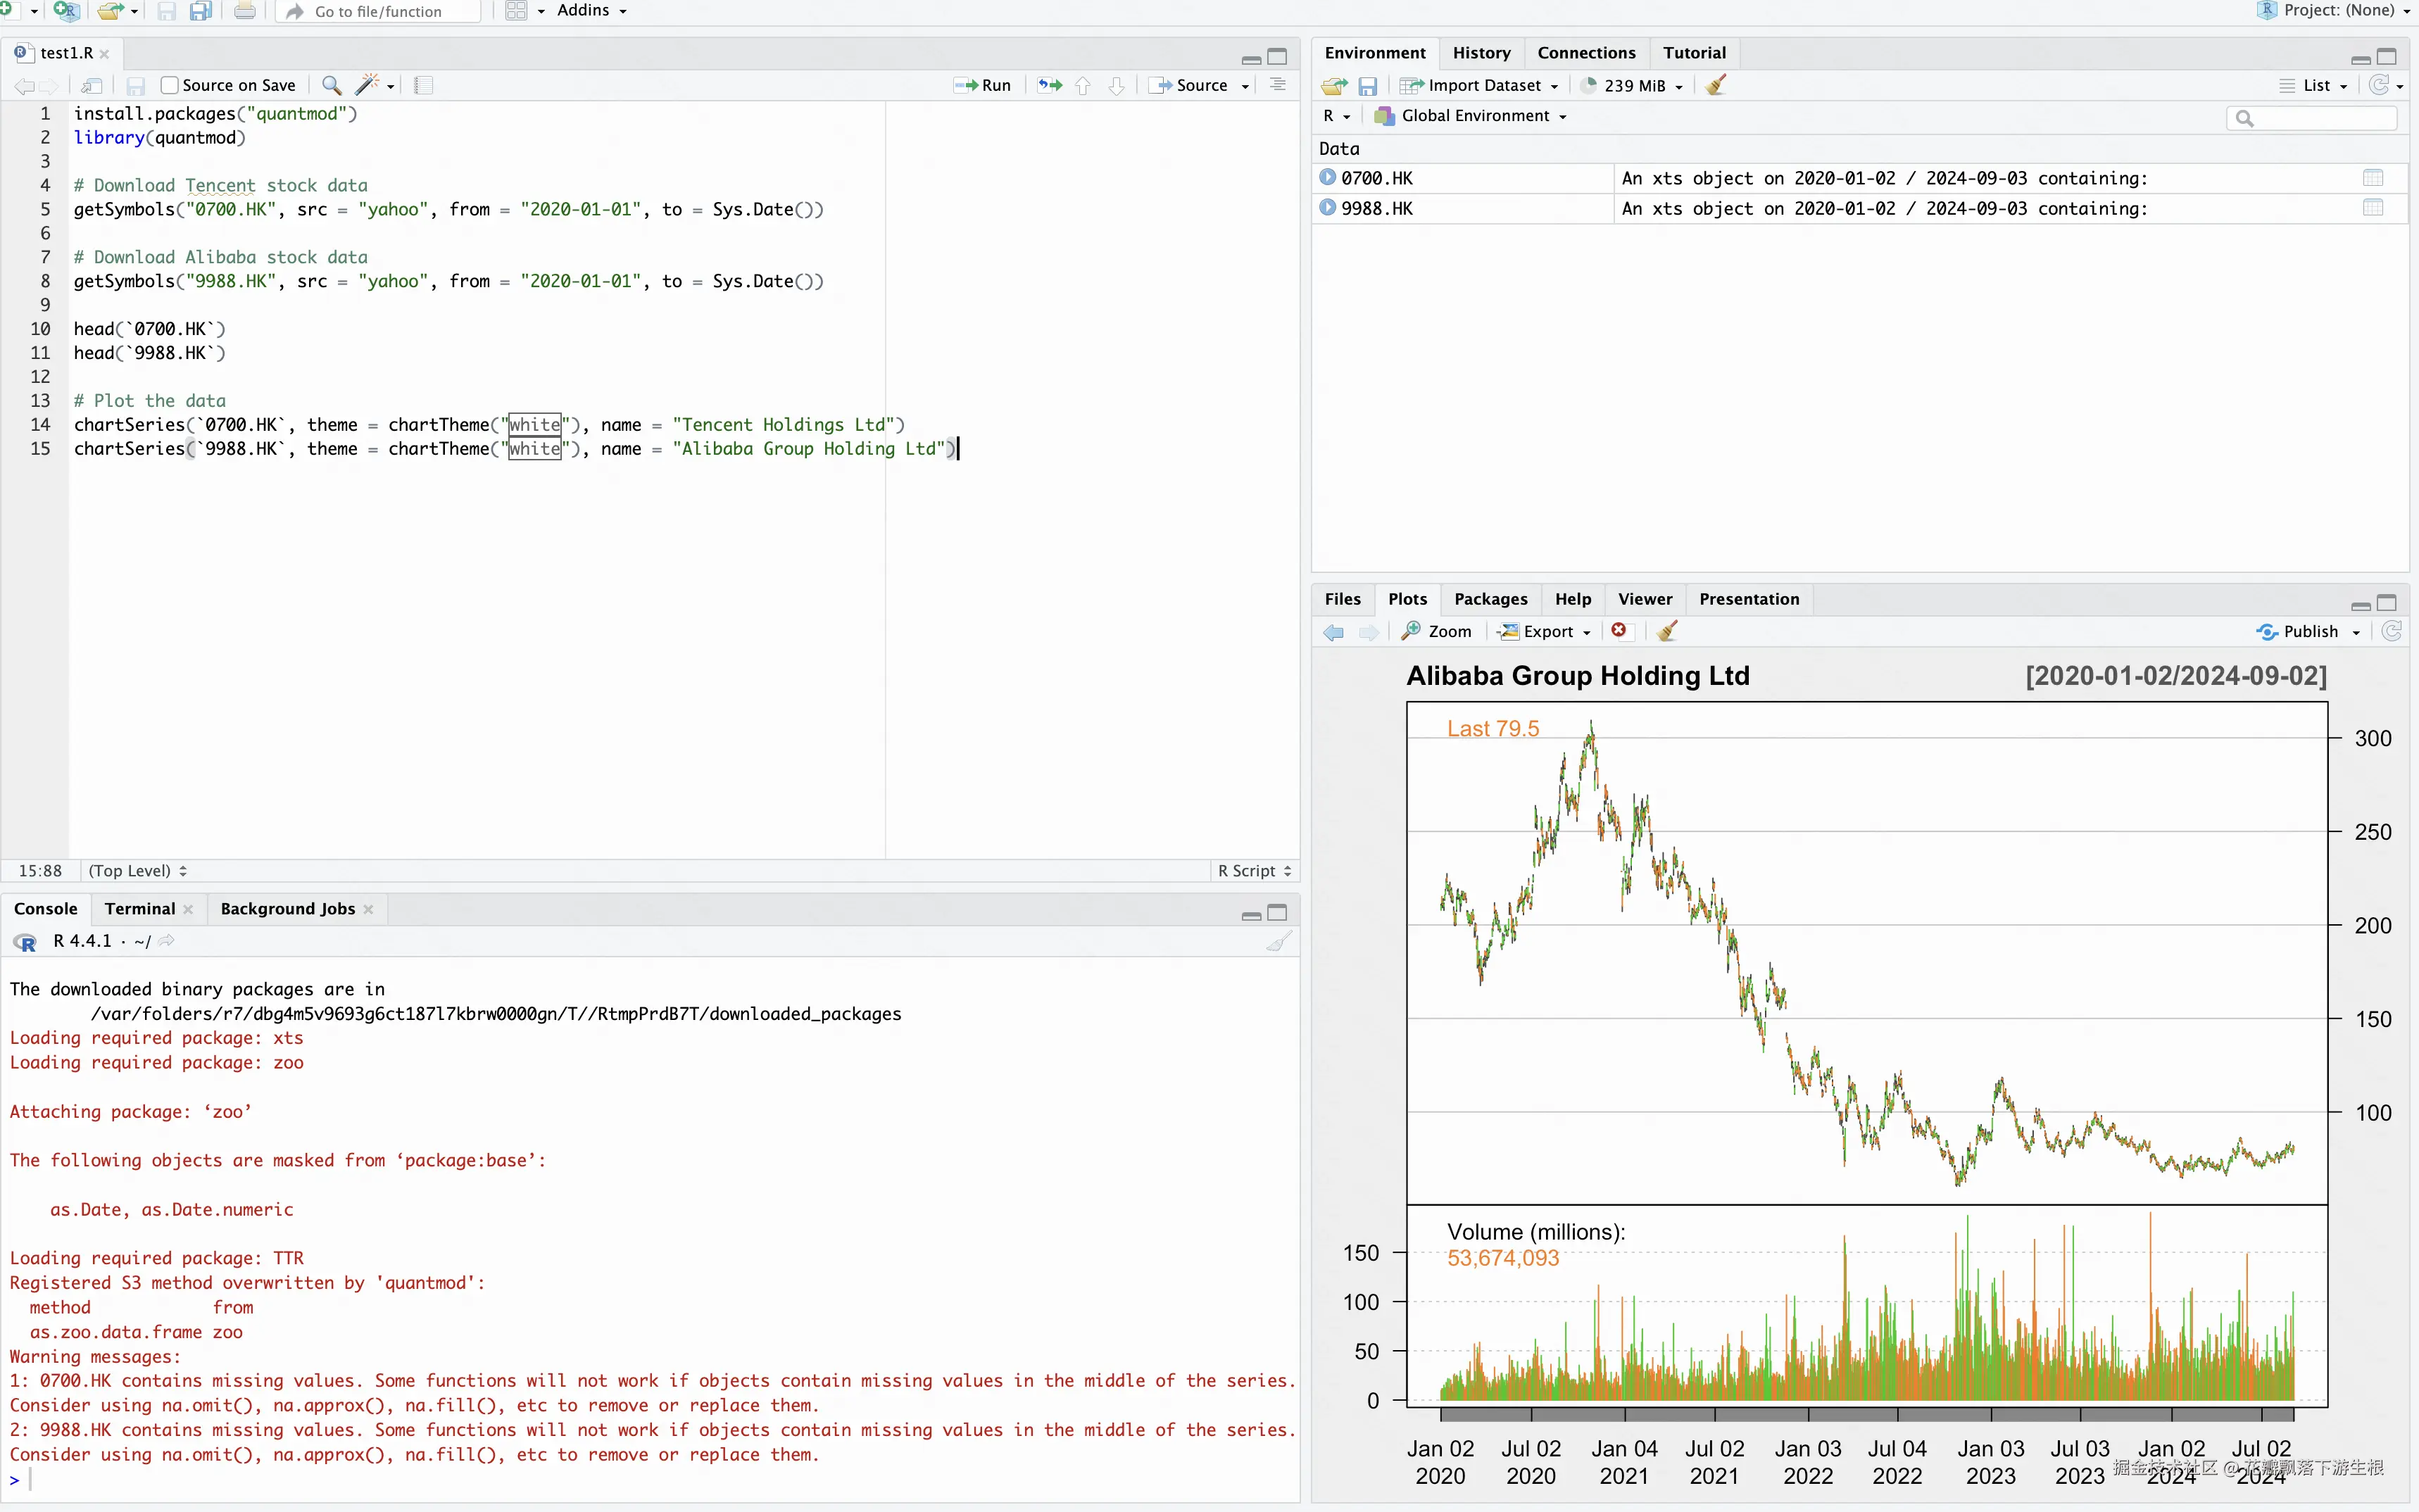Click the find/replace magnifier icon in editor
Screen dimensions: 2419x1512
tap(332, 85)
